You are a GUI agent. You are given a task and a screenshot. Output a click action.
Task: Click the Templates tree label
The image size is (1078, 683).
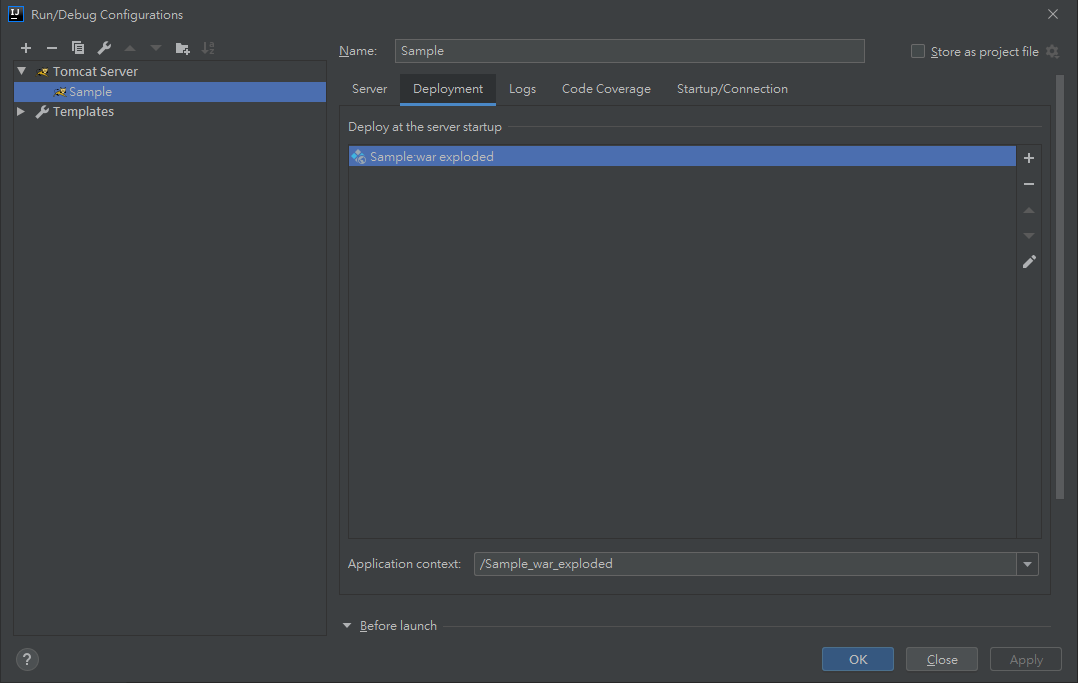[x=83, y=111]
